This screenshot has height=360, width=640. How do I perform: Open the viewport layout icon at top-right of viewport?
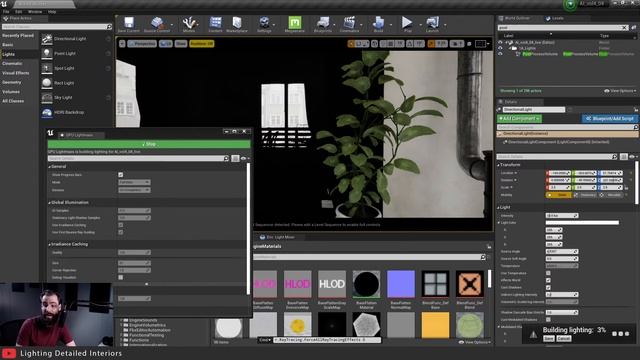(480, 44)
